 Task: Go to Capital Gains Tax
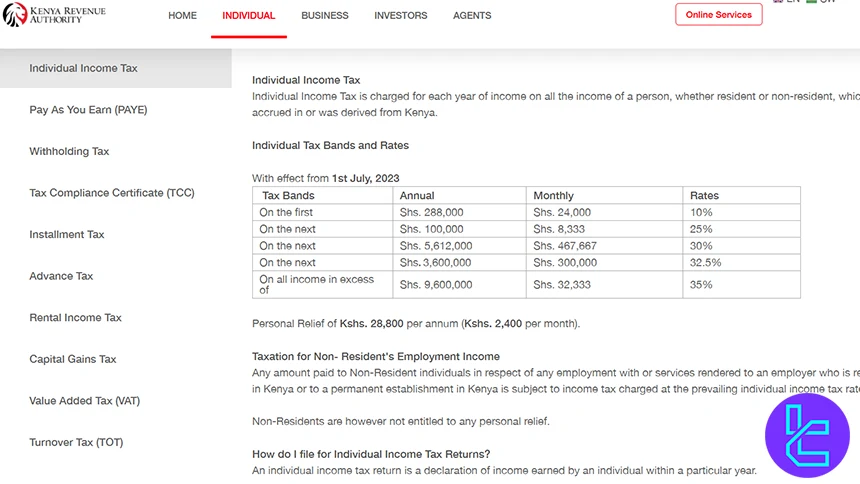pyautogui.click(x=72, y=359)
